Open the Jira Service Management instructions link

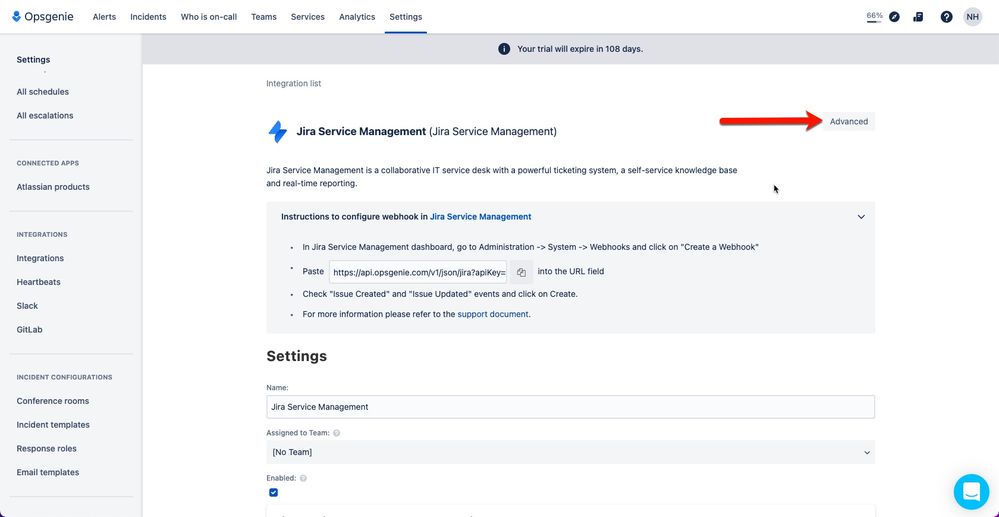point(480,217)
